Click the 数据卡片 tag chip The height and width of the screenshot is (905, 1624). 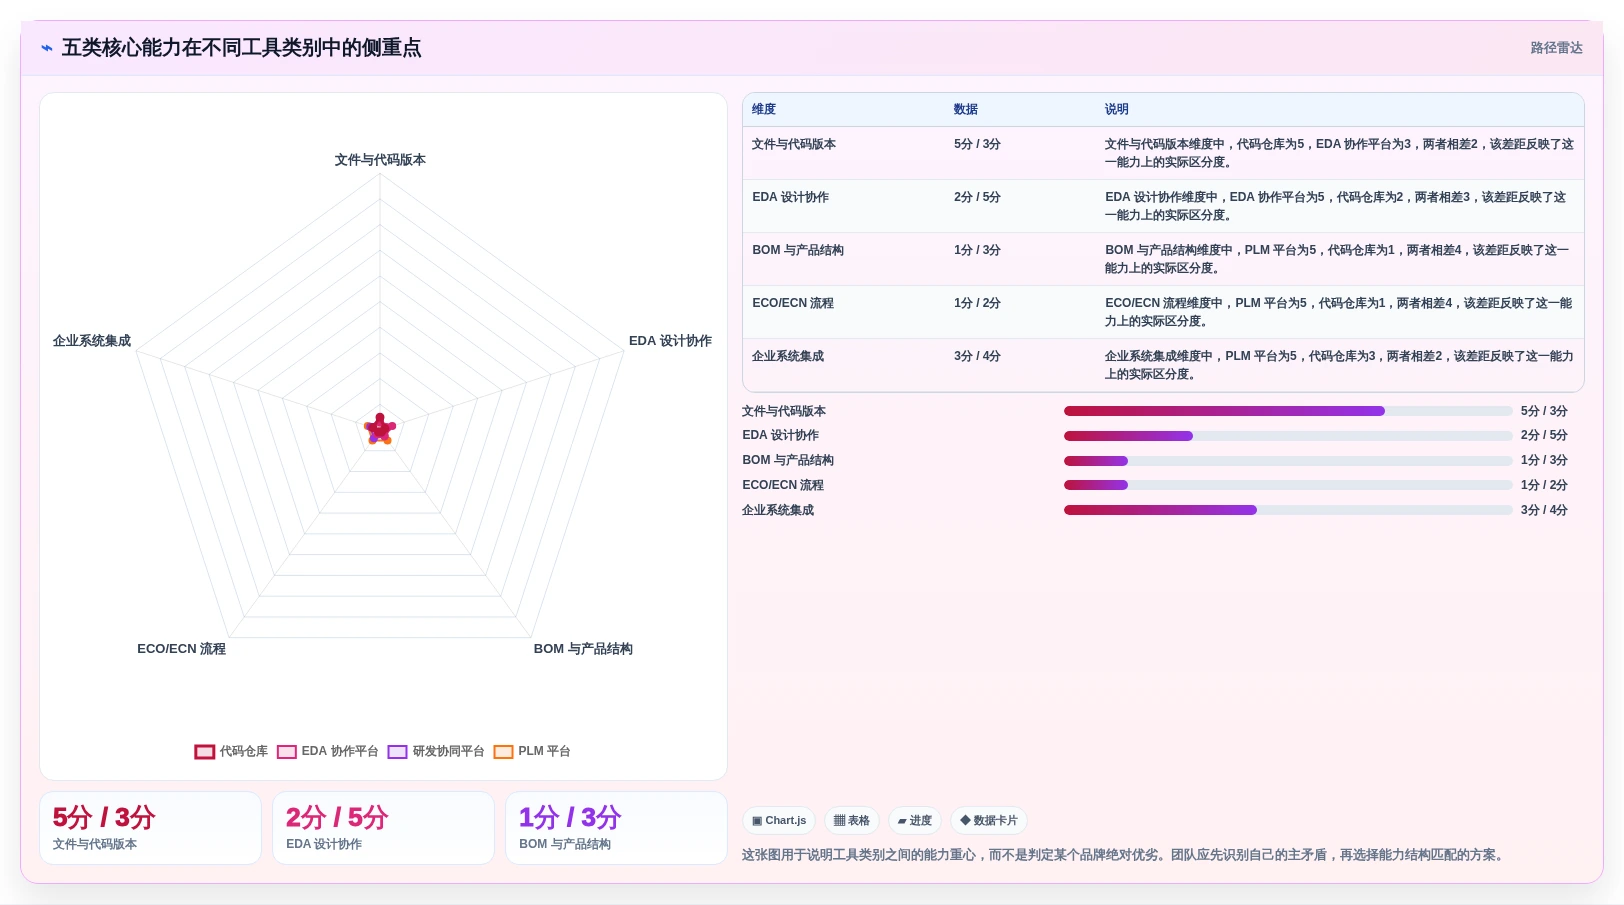point(989,821)
